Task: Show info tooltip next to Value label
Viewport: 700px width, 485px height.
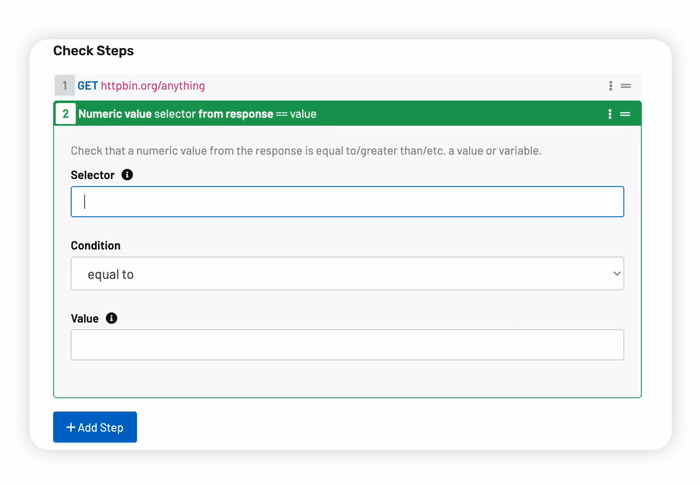Action: tap(112, 318)
